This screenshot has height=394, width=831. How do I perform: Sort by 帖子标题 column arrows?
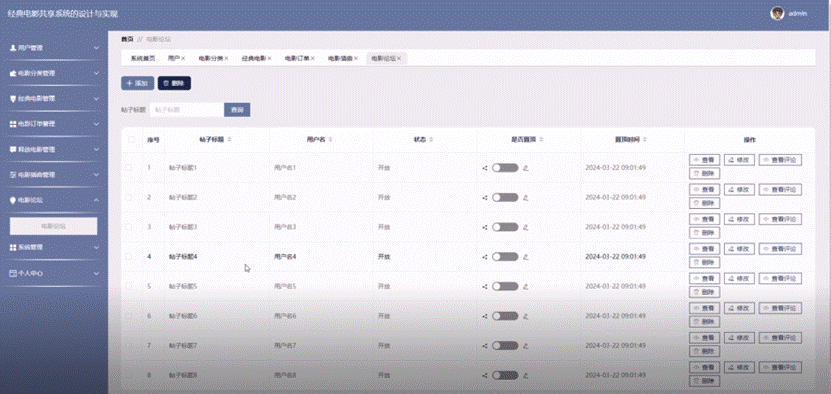(x=229, y=140)
